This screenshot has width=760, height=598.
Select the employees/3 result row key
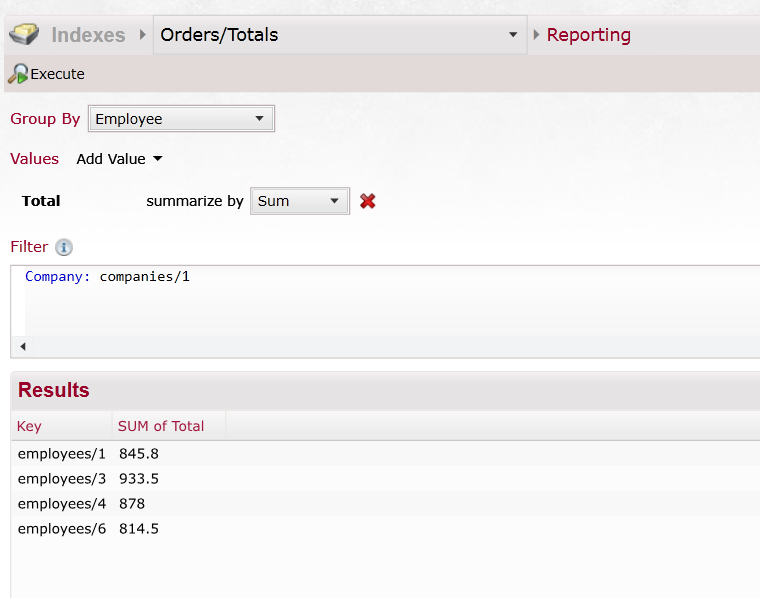[x=62, y=479]
